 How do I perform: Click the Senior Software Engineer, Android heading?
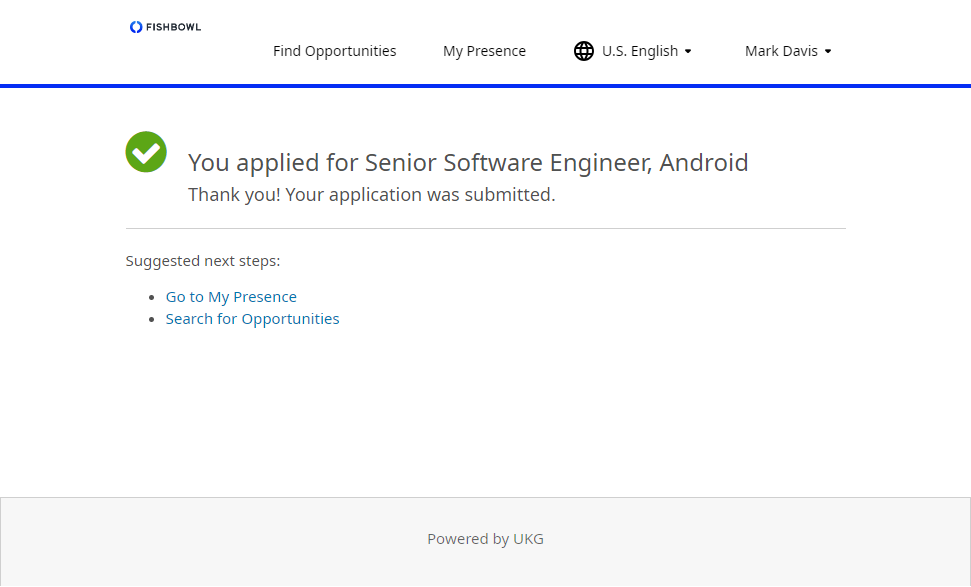[468, 162]
